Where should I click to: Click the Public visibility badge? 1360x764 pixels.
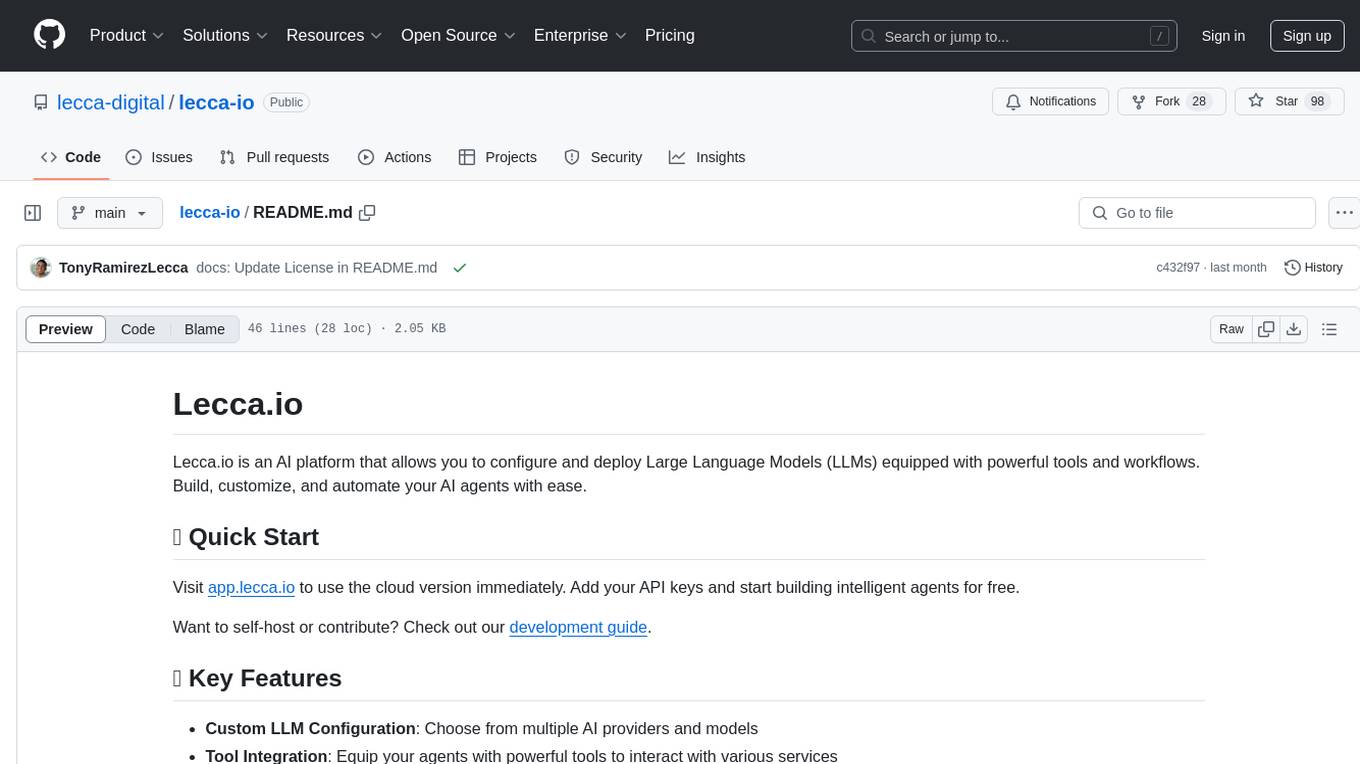(x=286, y=102)
